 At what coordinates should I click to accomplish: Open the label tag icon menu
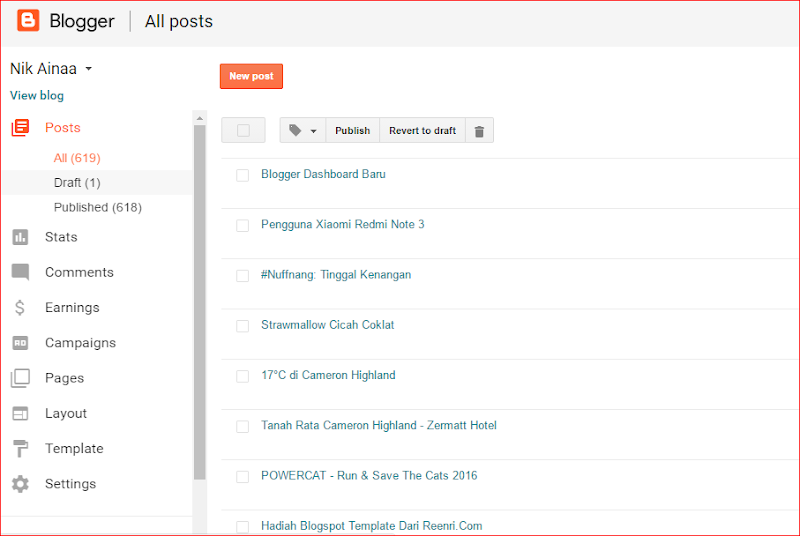[x=303, y=131]
